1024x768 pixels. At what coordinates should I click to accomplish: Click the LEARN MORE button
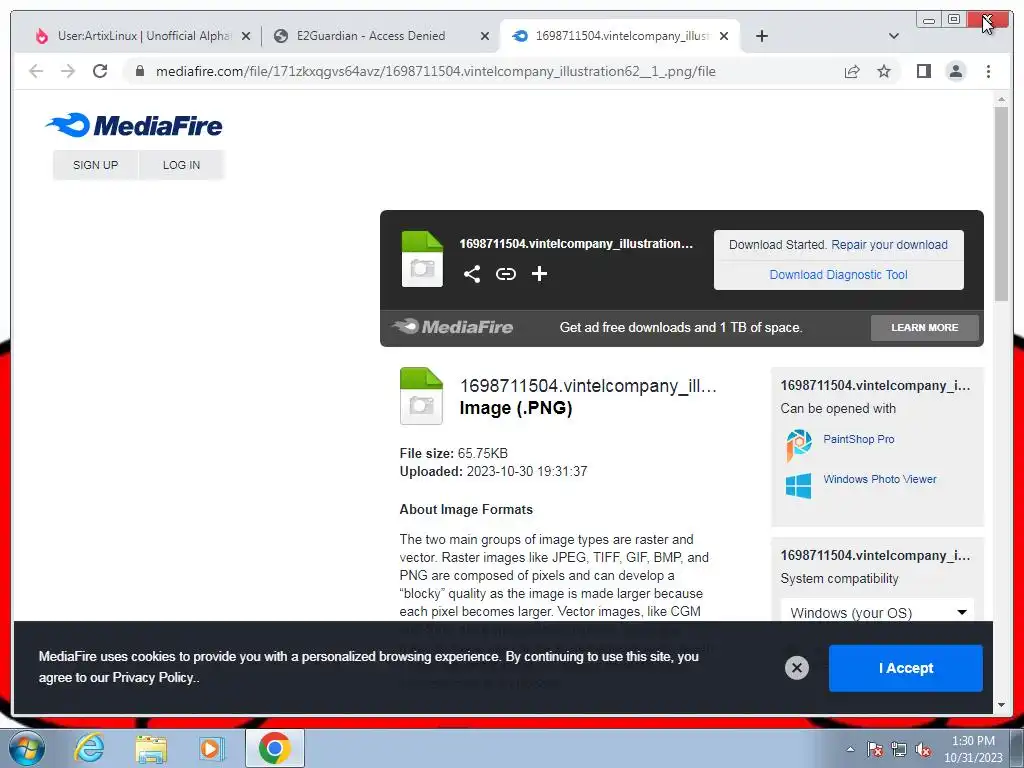tap(924, 328)
